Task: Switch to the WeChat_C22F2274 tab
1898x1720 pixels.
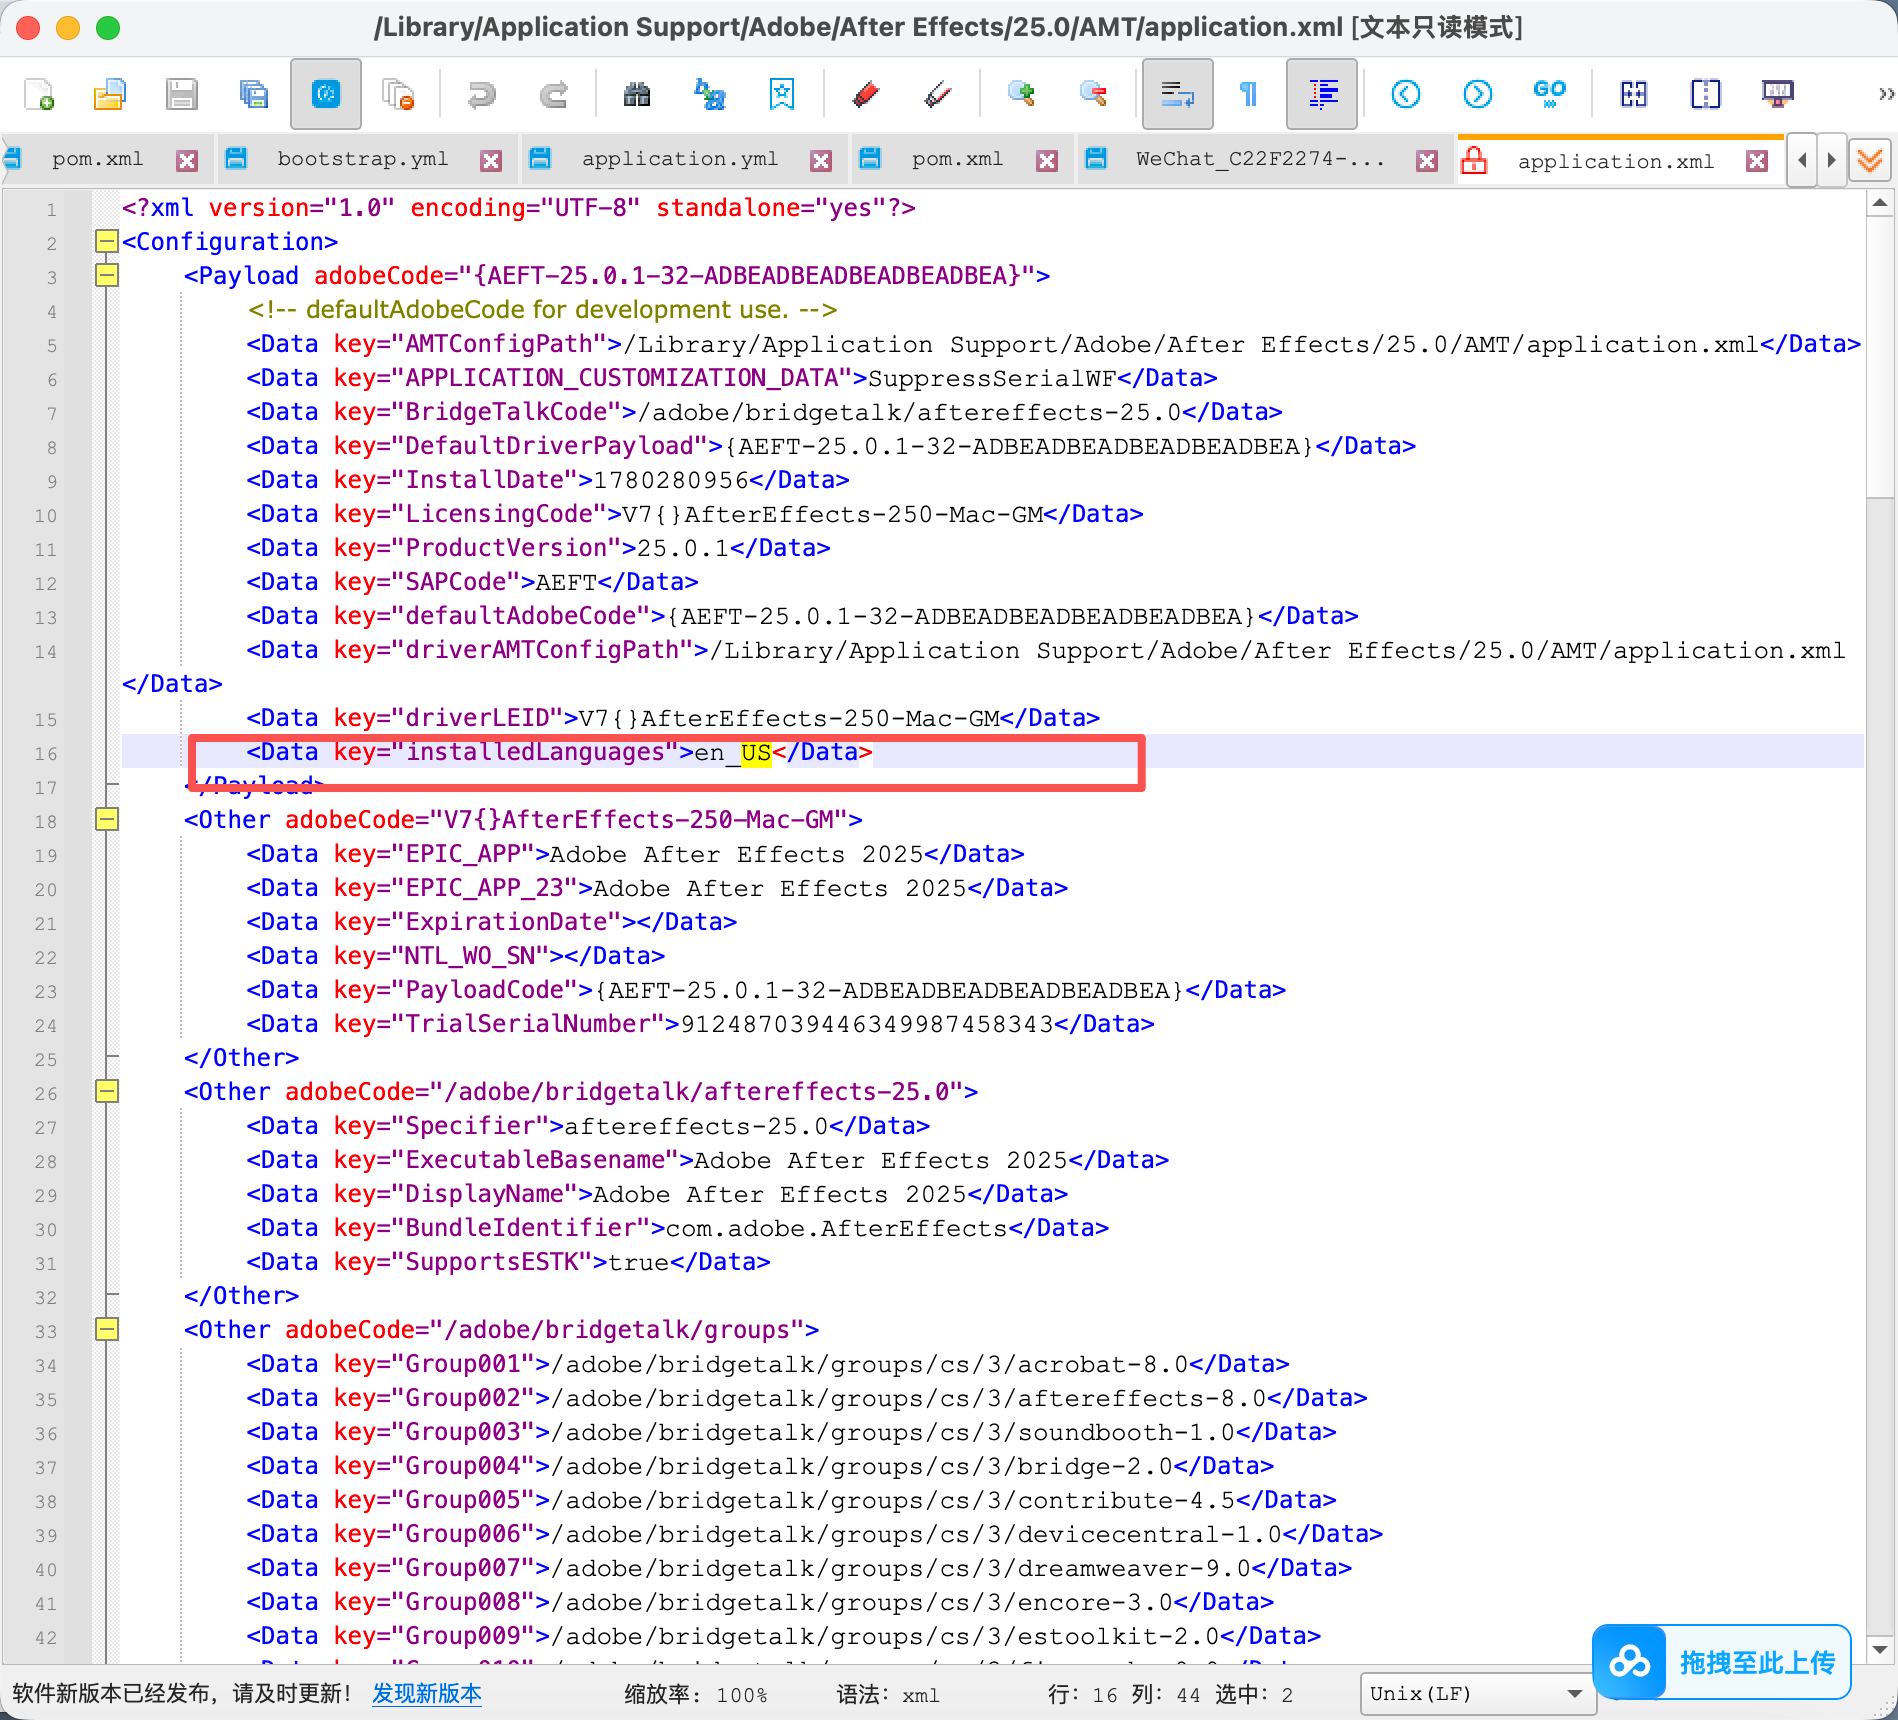Action: click(1260, 159)
